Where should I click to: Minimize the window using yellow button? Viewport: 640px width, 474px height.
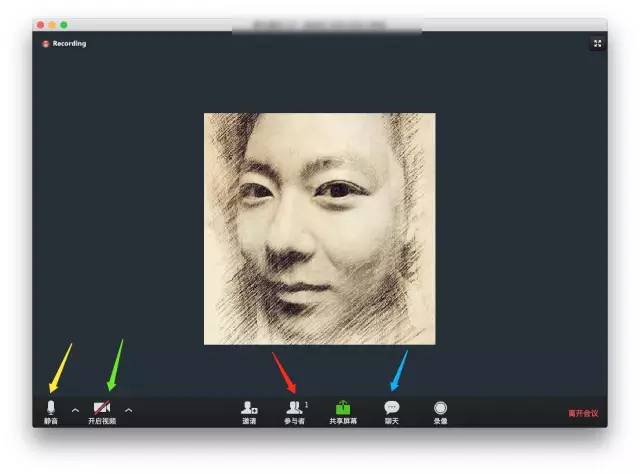(52, 24)
